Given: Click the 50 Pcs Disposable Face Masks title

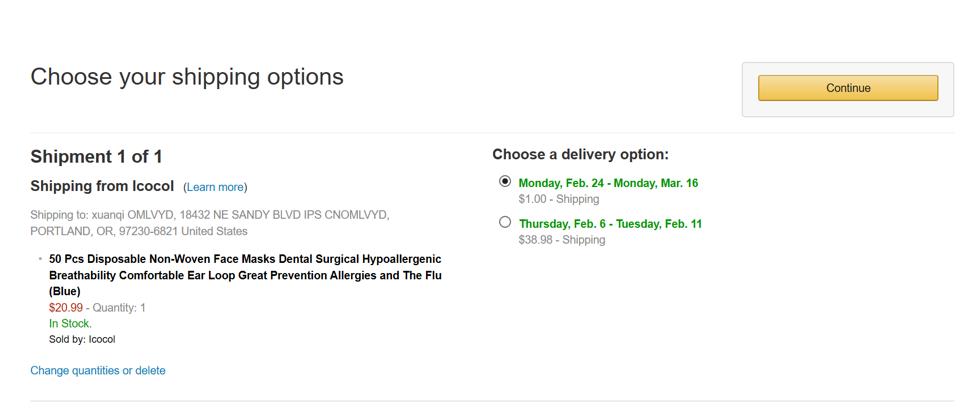Looking at the screenshot, I should click(245, 274).
